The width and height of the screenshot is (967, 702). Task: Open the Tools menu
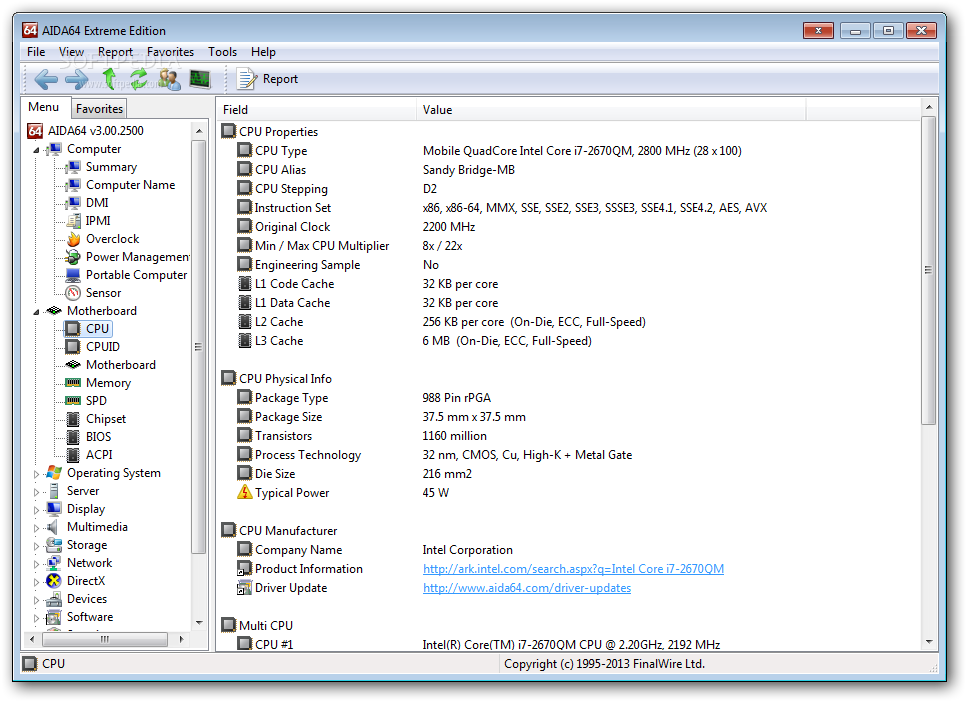[x=223, y=52]
